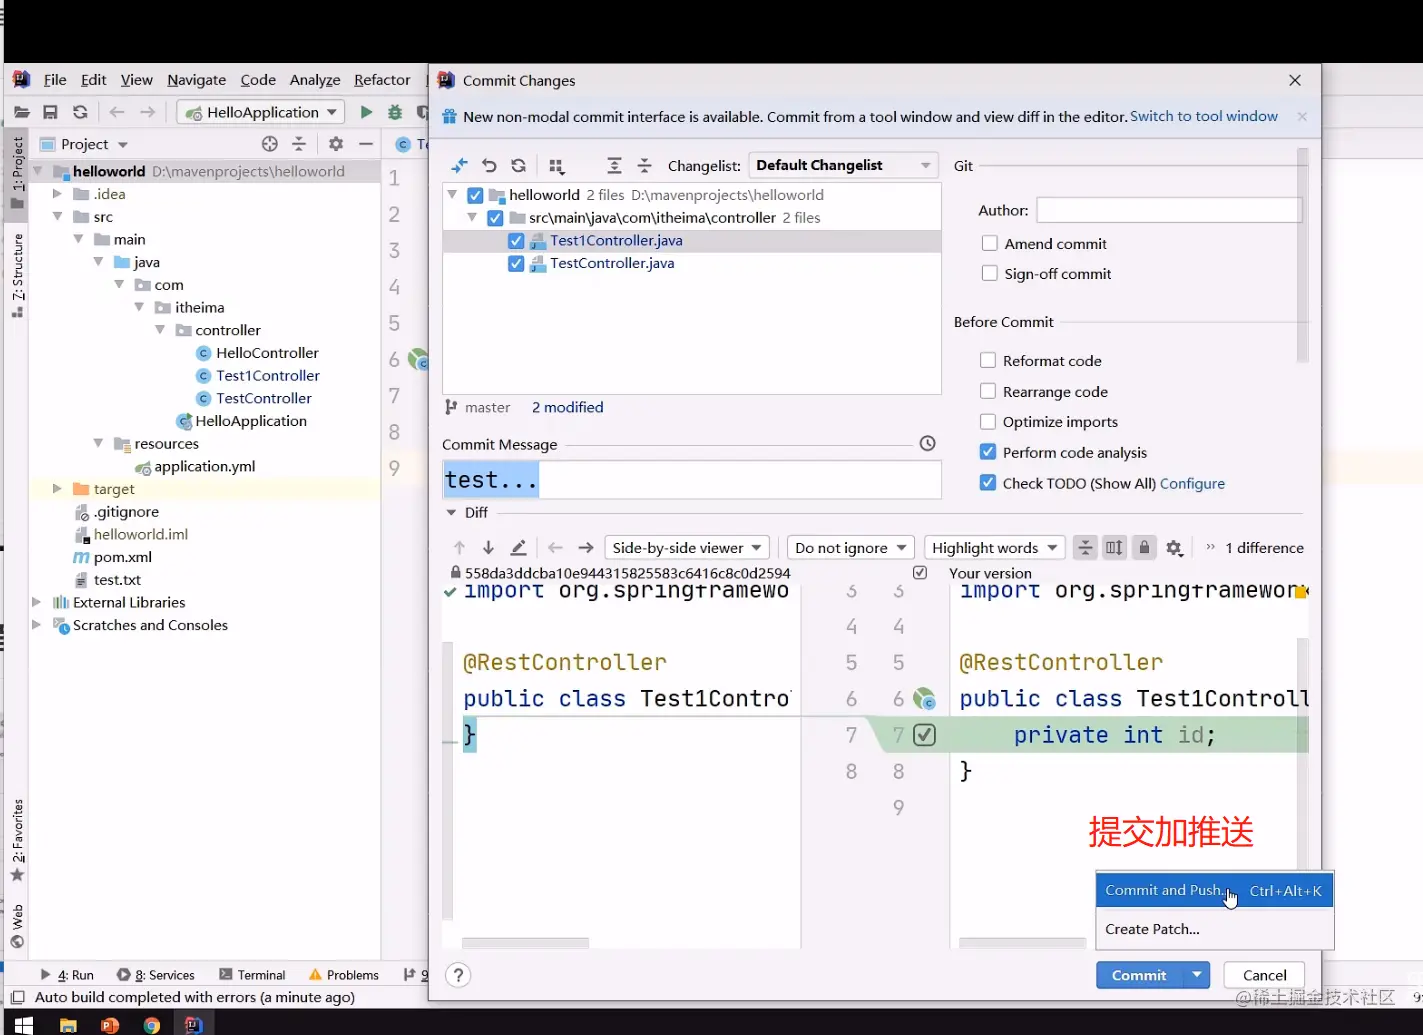Select Commit and Push menu item
This screenshot has width=1423, height=1035.
point(1214,891)
